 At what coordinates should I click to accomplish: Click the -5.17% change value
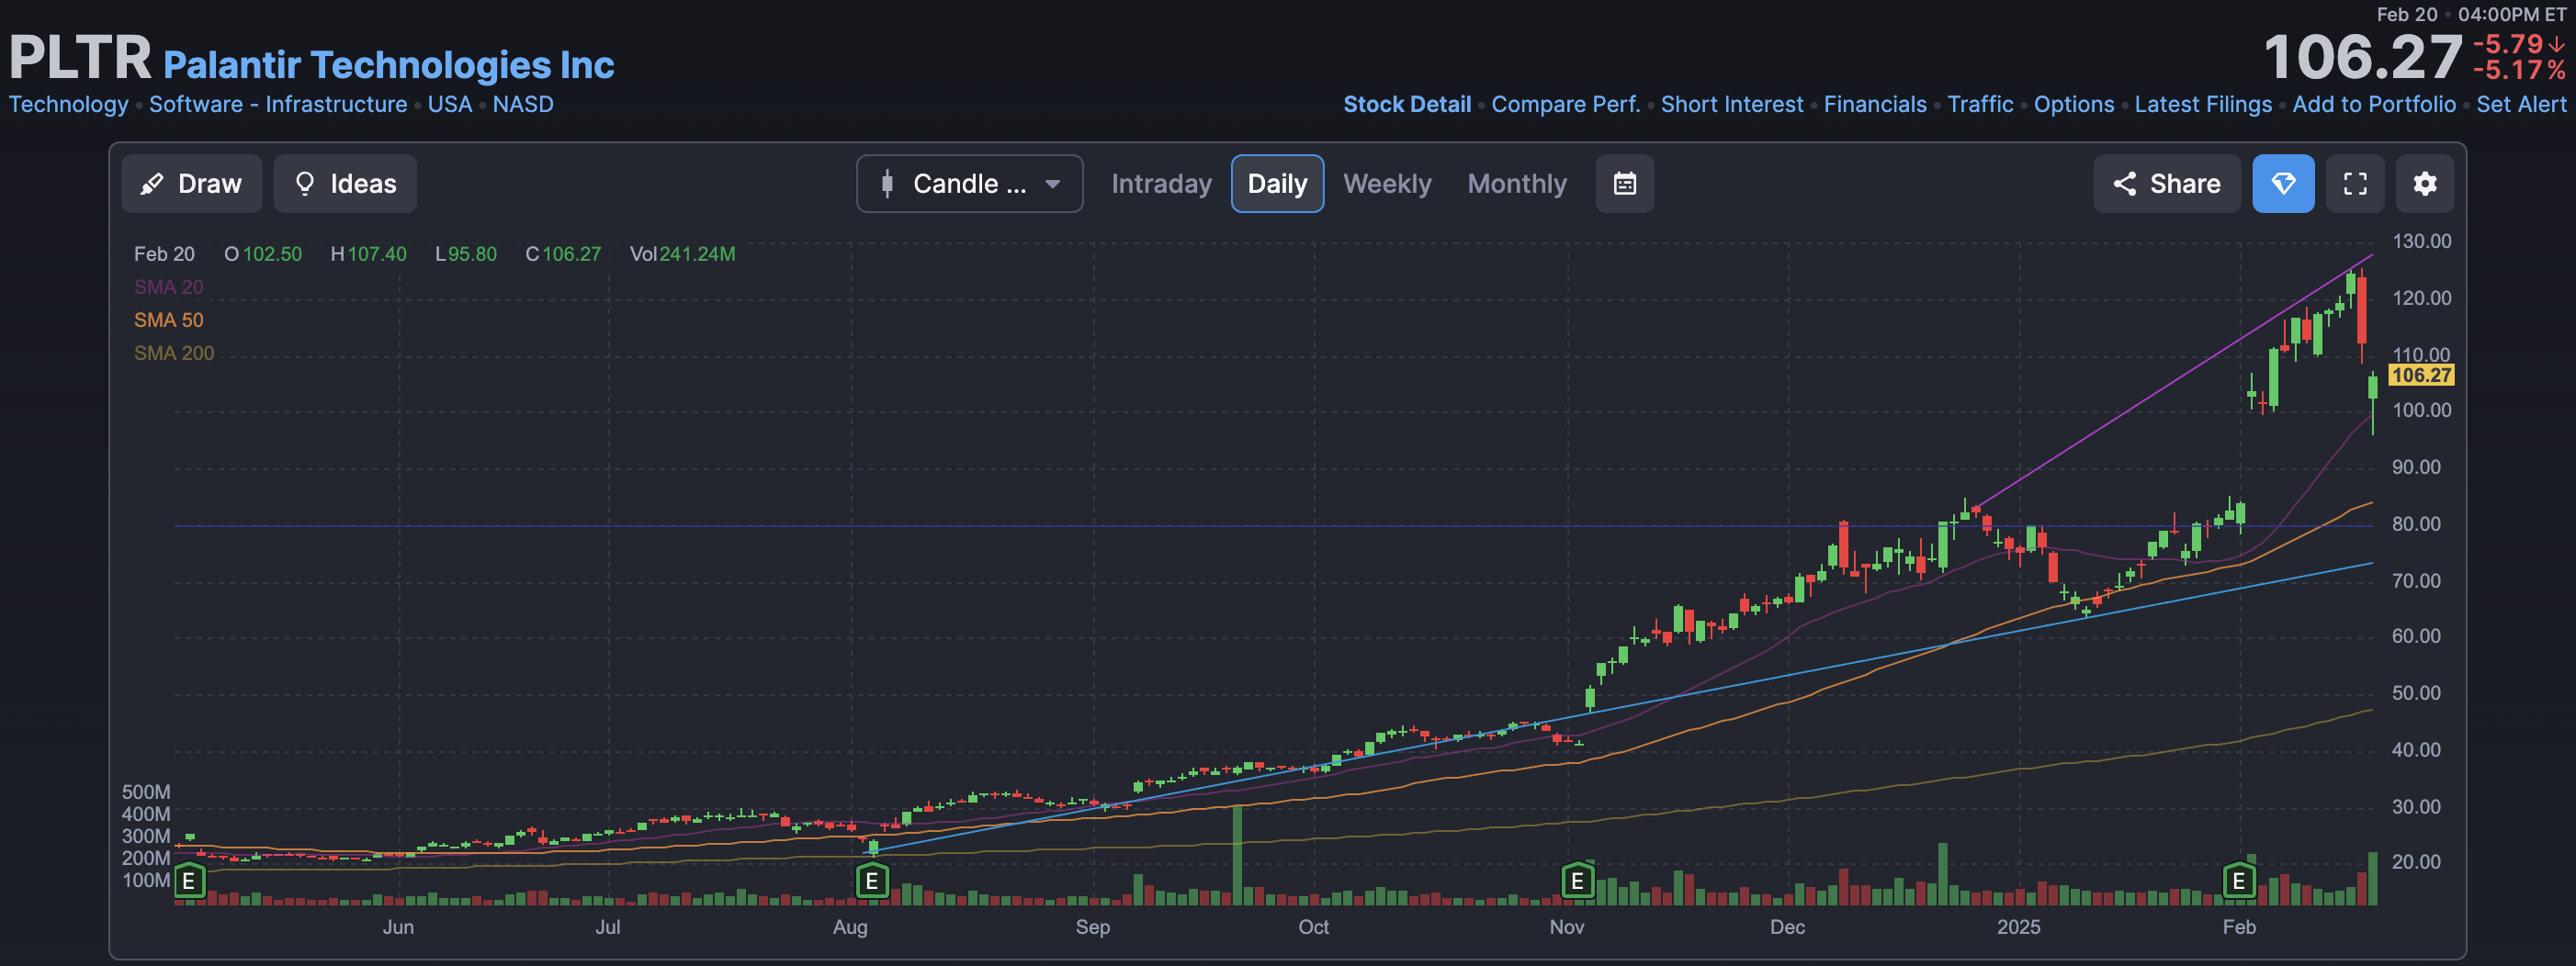(x=2518, y=70)
